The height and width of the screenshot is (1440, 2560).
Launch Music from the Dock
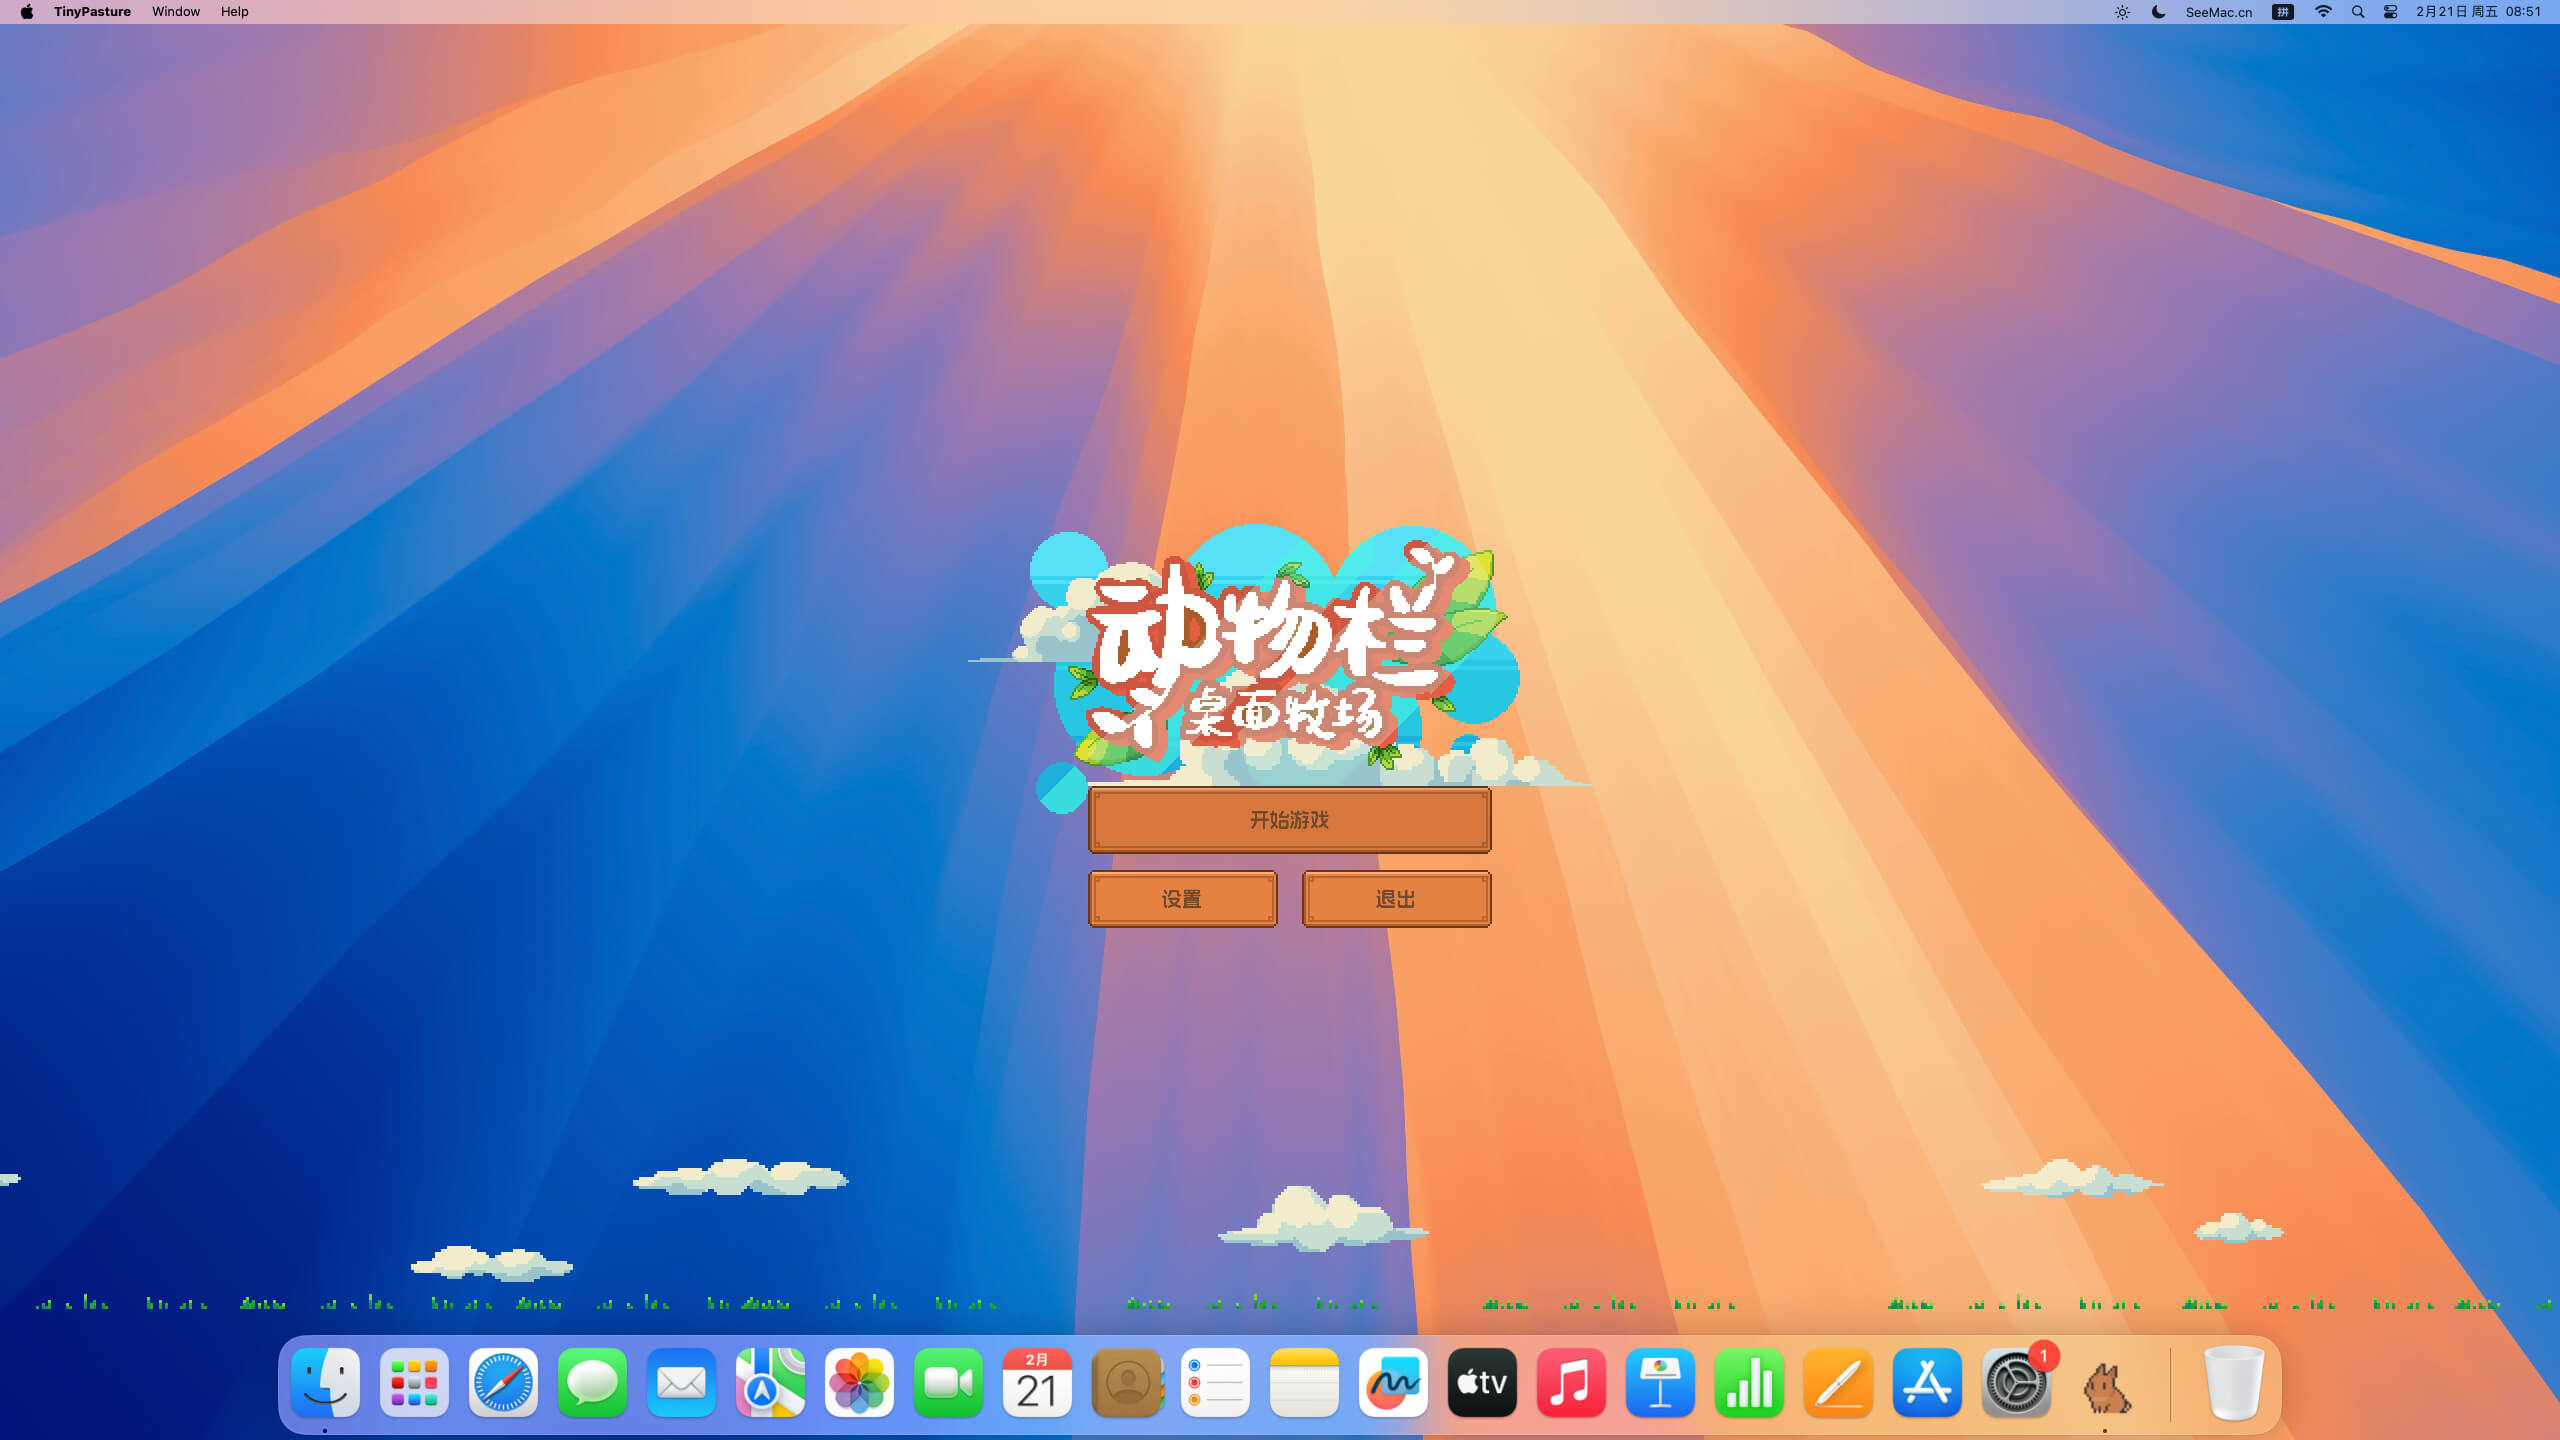coord(1571,1383)
